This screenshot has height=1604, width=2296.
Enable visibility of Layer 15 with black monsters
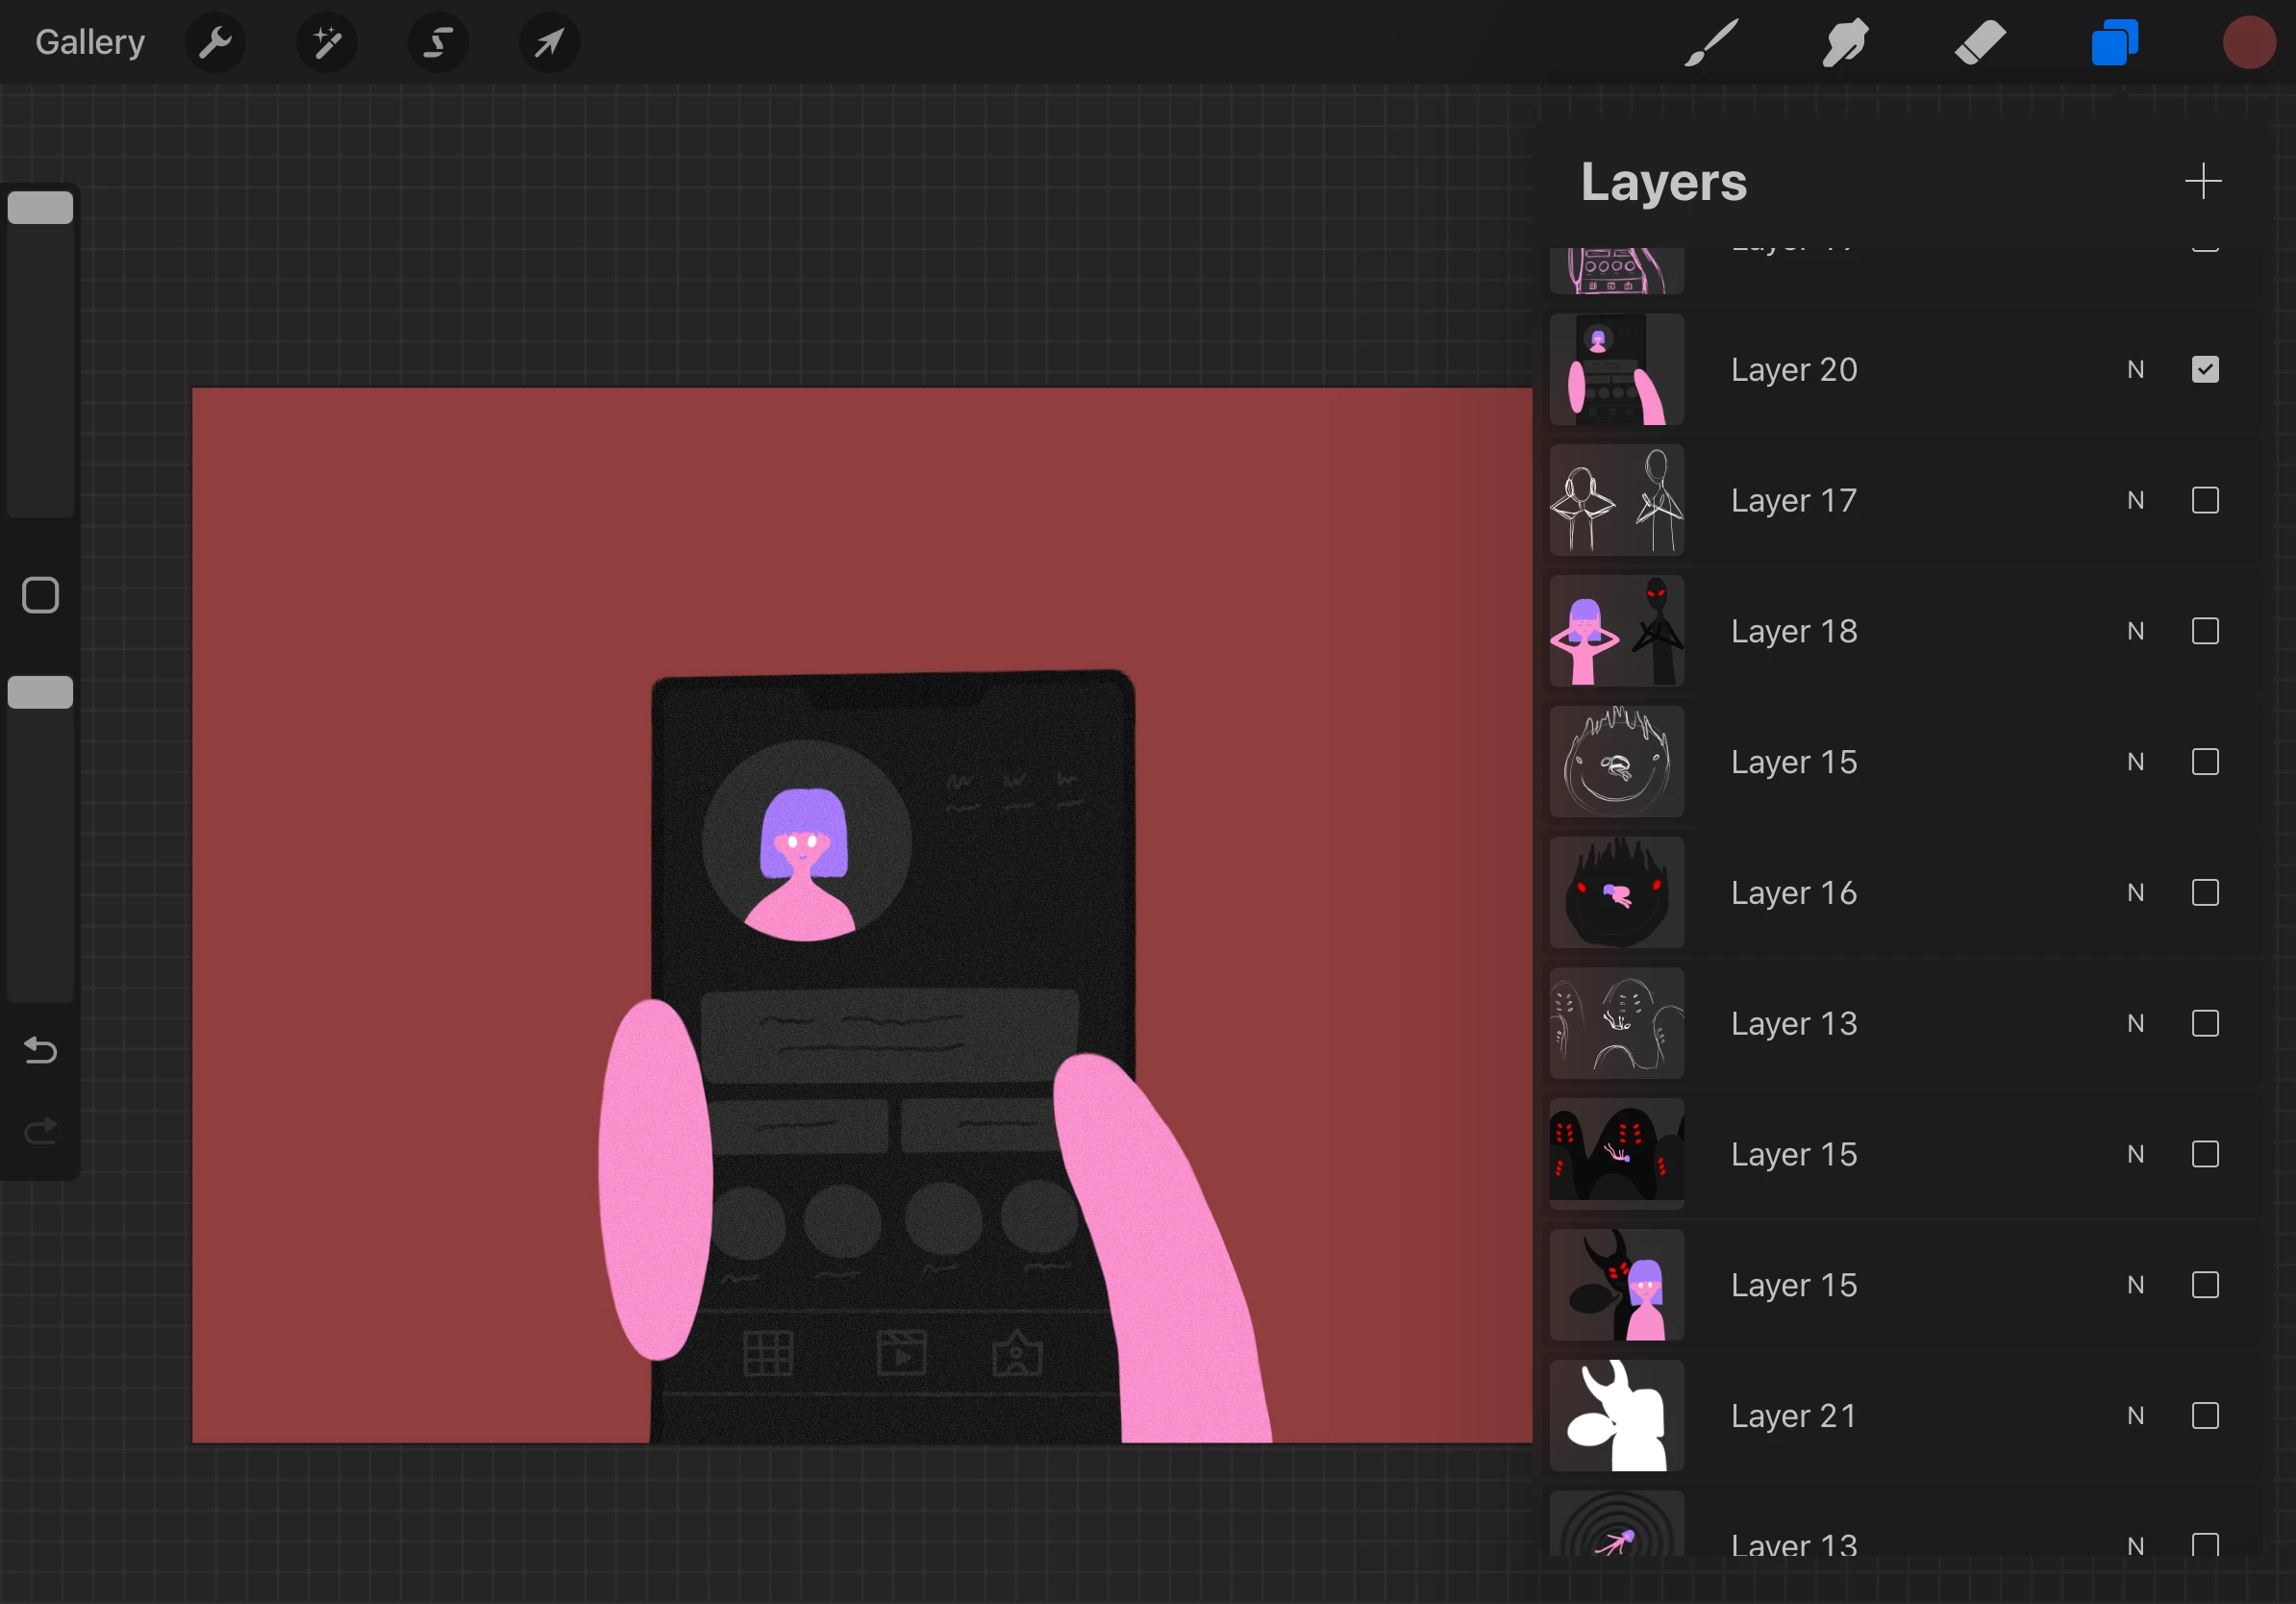coord(2205,1154)
